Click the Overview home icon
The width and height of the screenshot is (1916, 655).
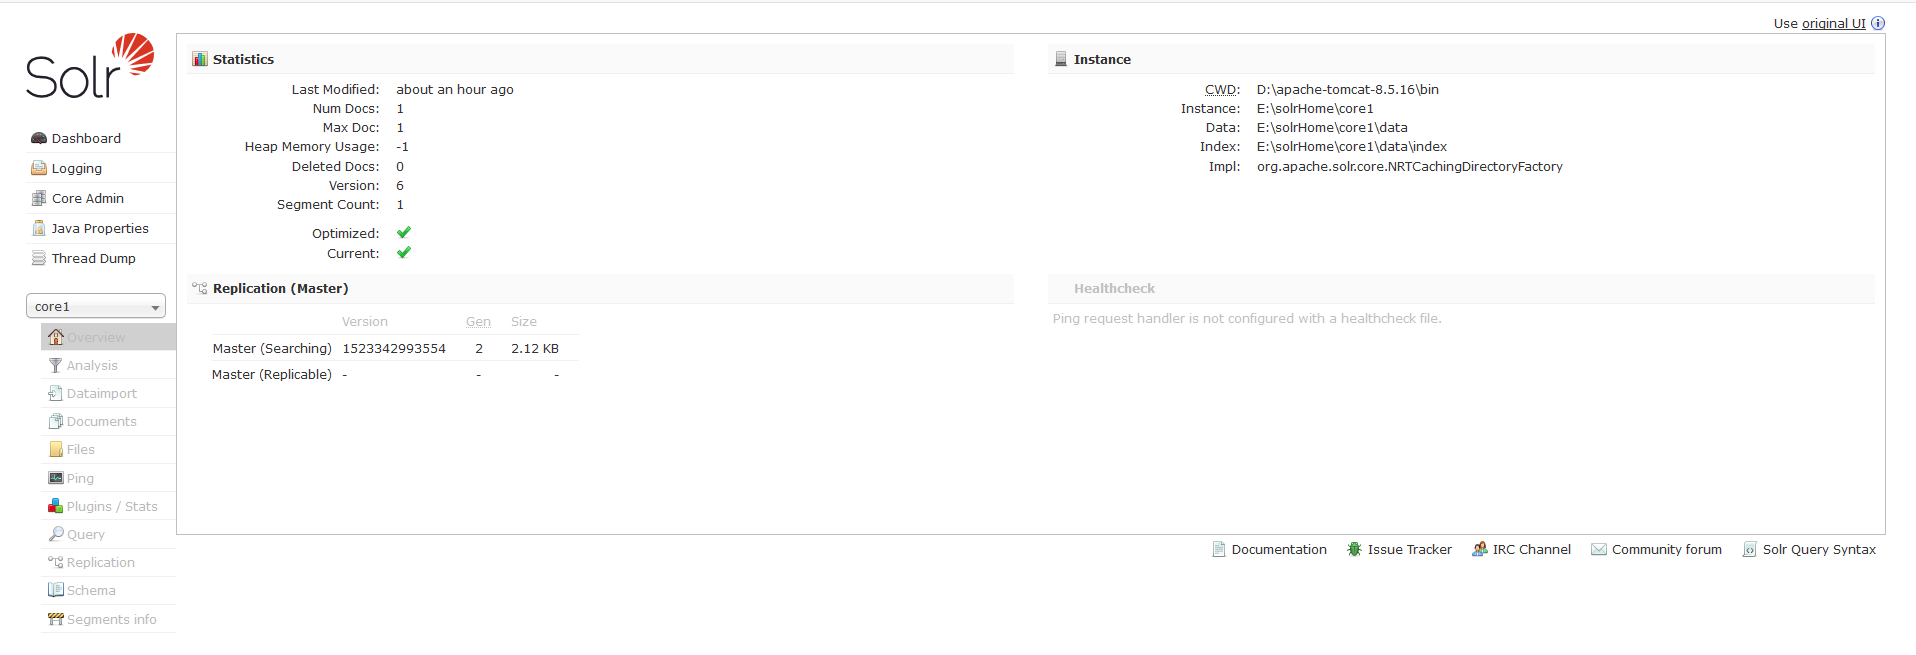pos(56,337)
